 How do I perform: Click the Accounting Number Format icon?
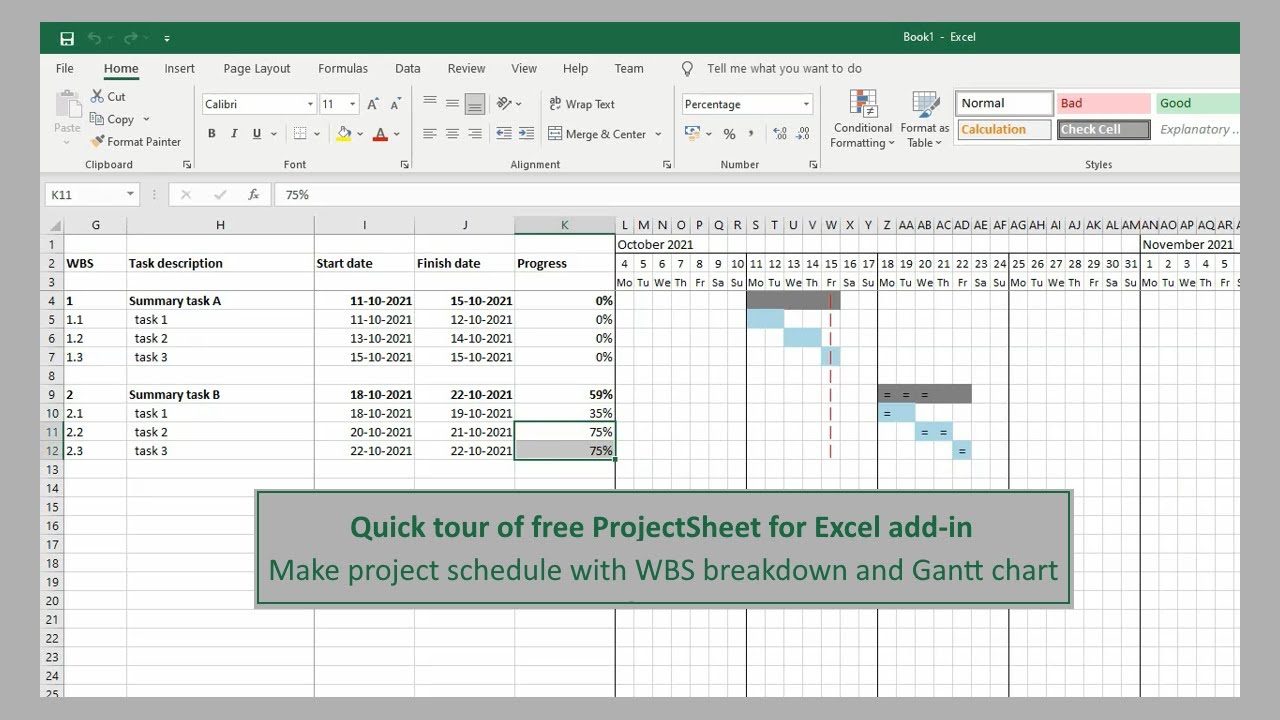tap(692, 134)
